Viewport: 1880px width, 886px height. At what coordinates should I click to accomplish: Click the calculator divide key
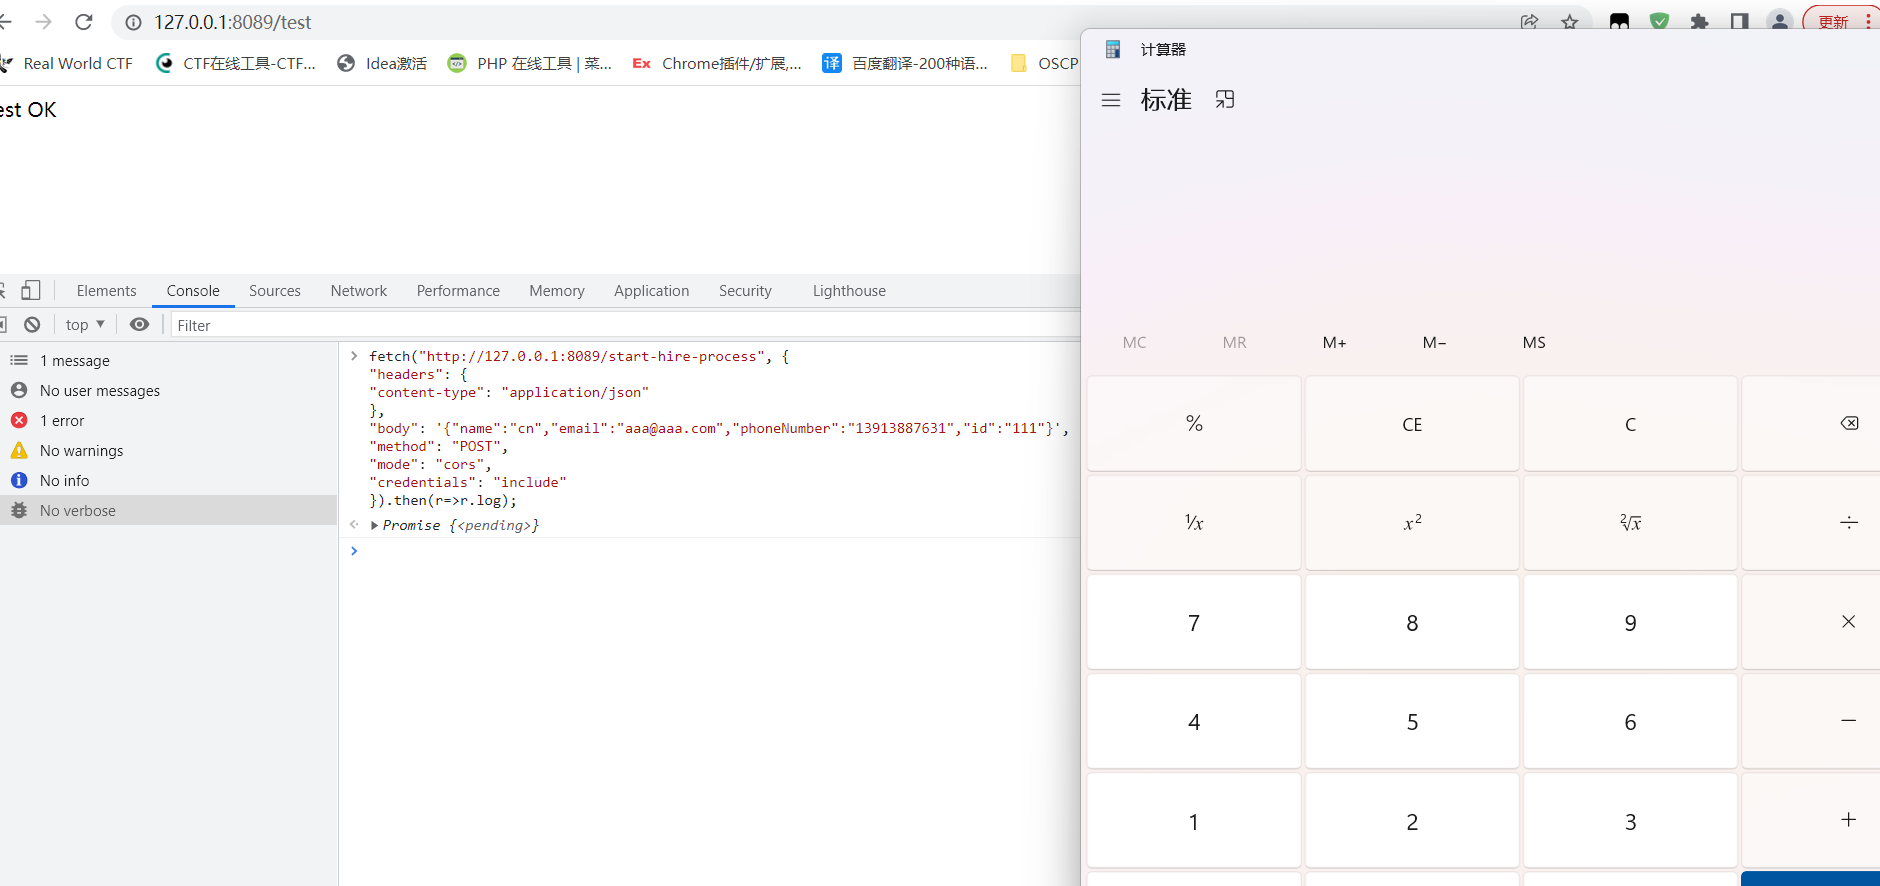click(1811, 523)
